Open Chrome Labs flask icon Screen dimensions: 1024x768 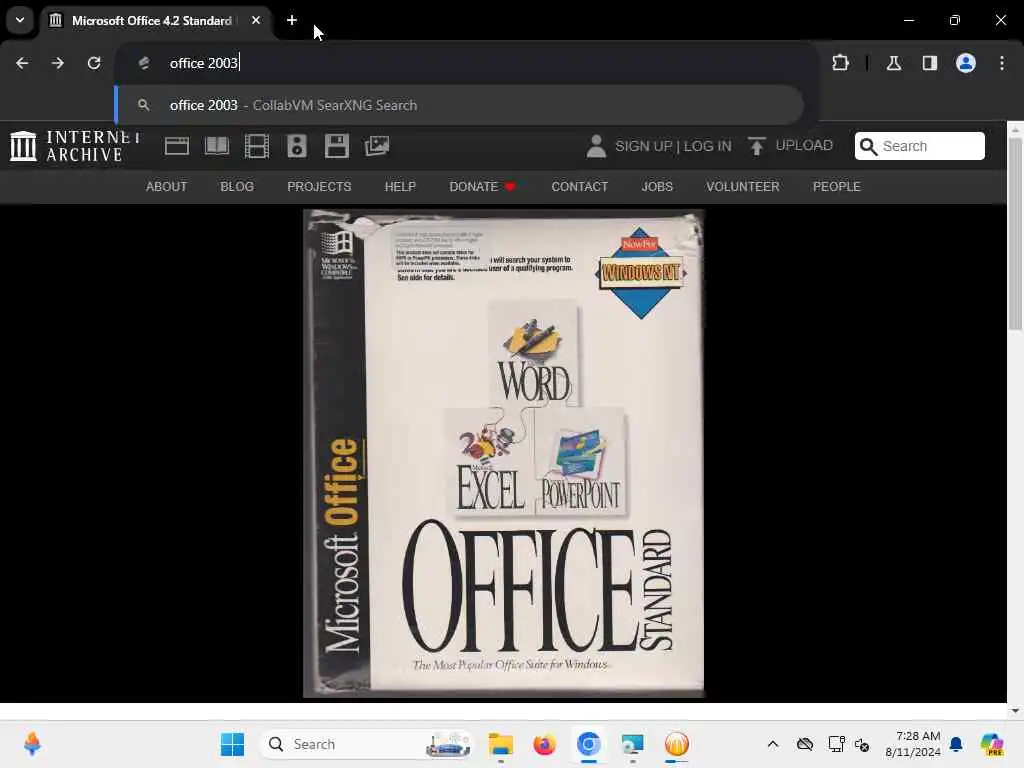point(894,63)
